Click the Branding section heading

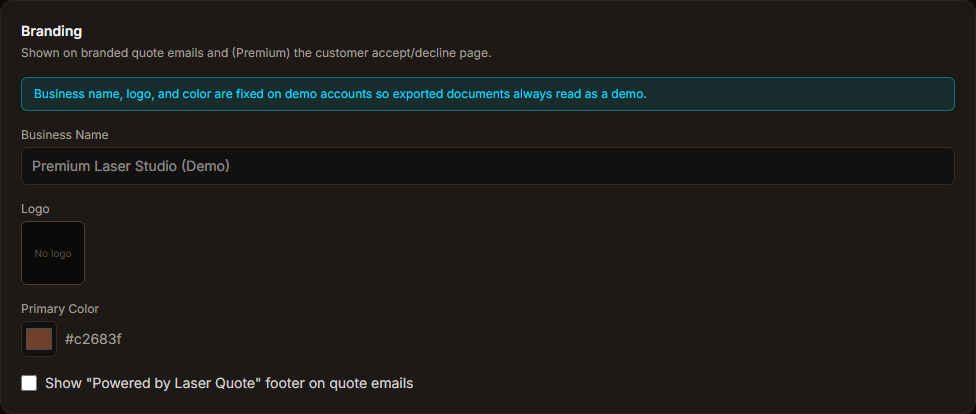click(x=52, y=31)
